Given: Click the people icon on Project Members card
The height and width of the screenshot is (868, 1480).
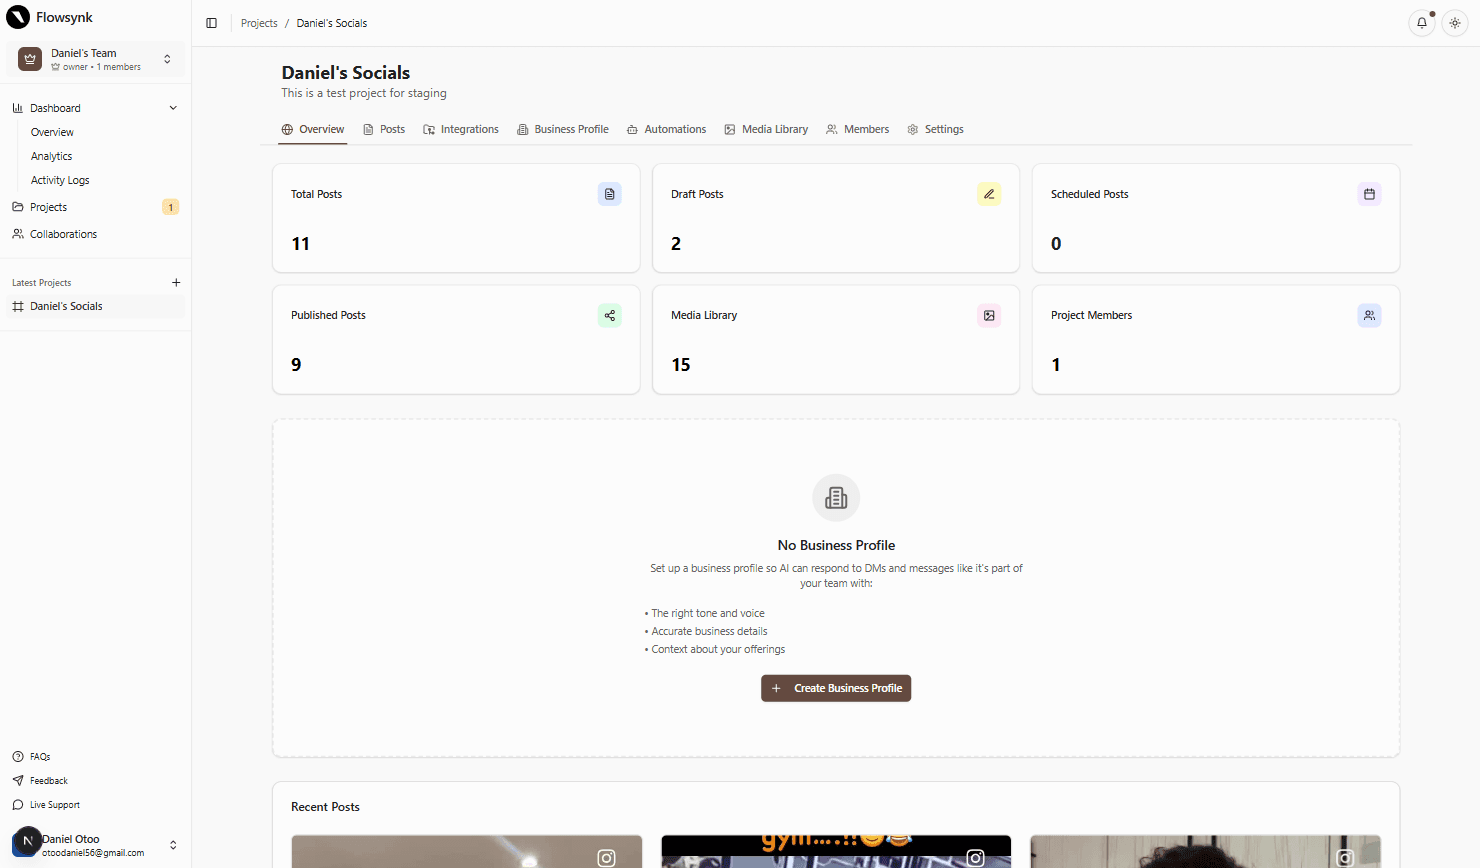Looking at the screenshot, I should (x=1369, y=315).
